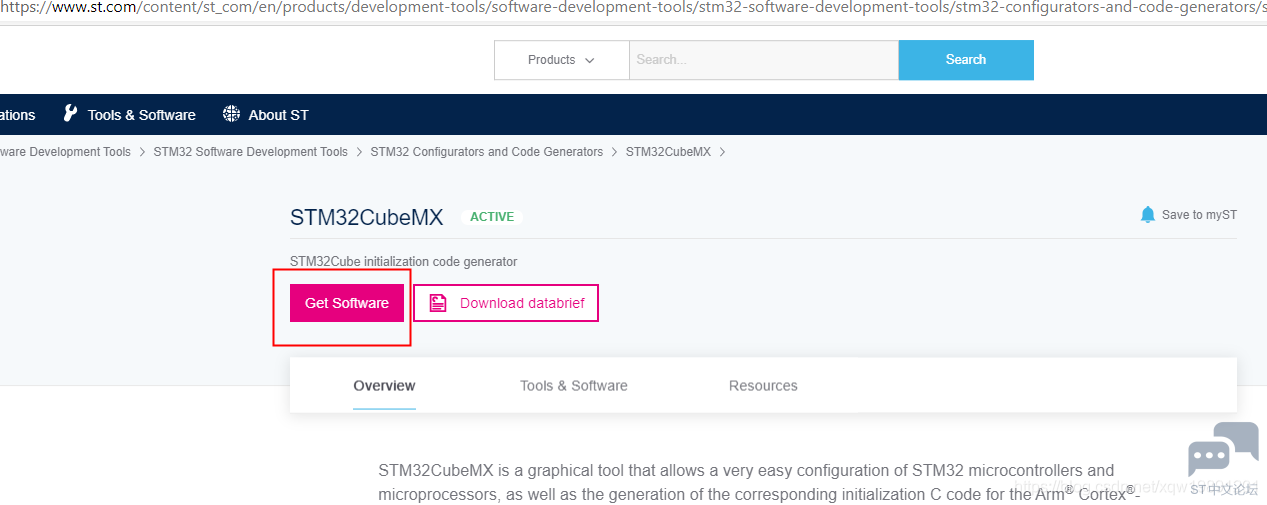Viewport: 1267px width, 505px height.
Task: Click the STM32CubeMX breadcrumb link
Action: pyautogui.click(x=668, y=152)
